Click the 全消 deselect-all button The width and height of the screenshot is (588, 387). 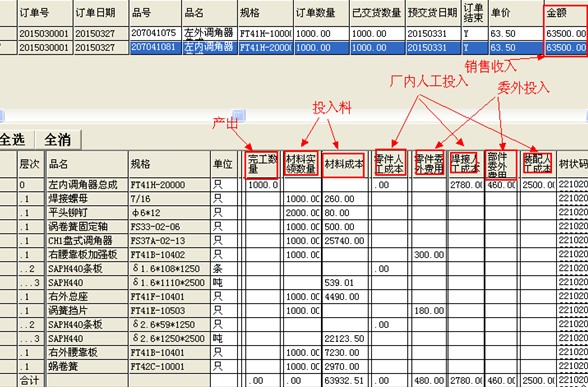coord(58,140)
